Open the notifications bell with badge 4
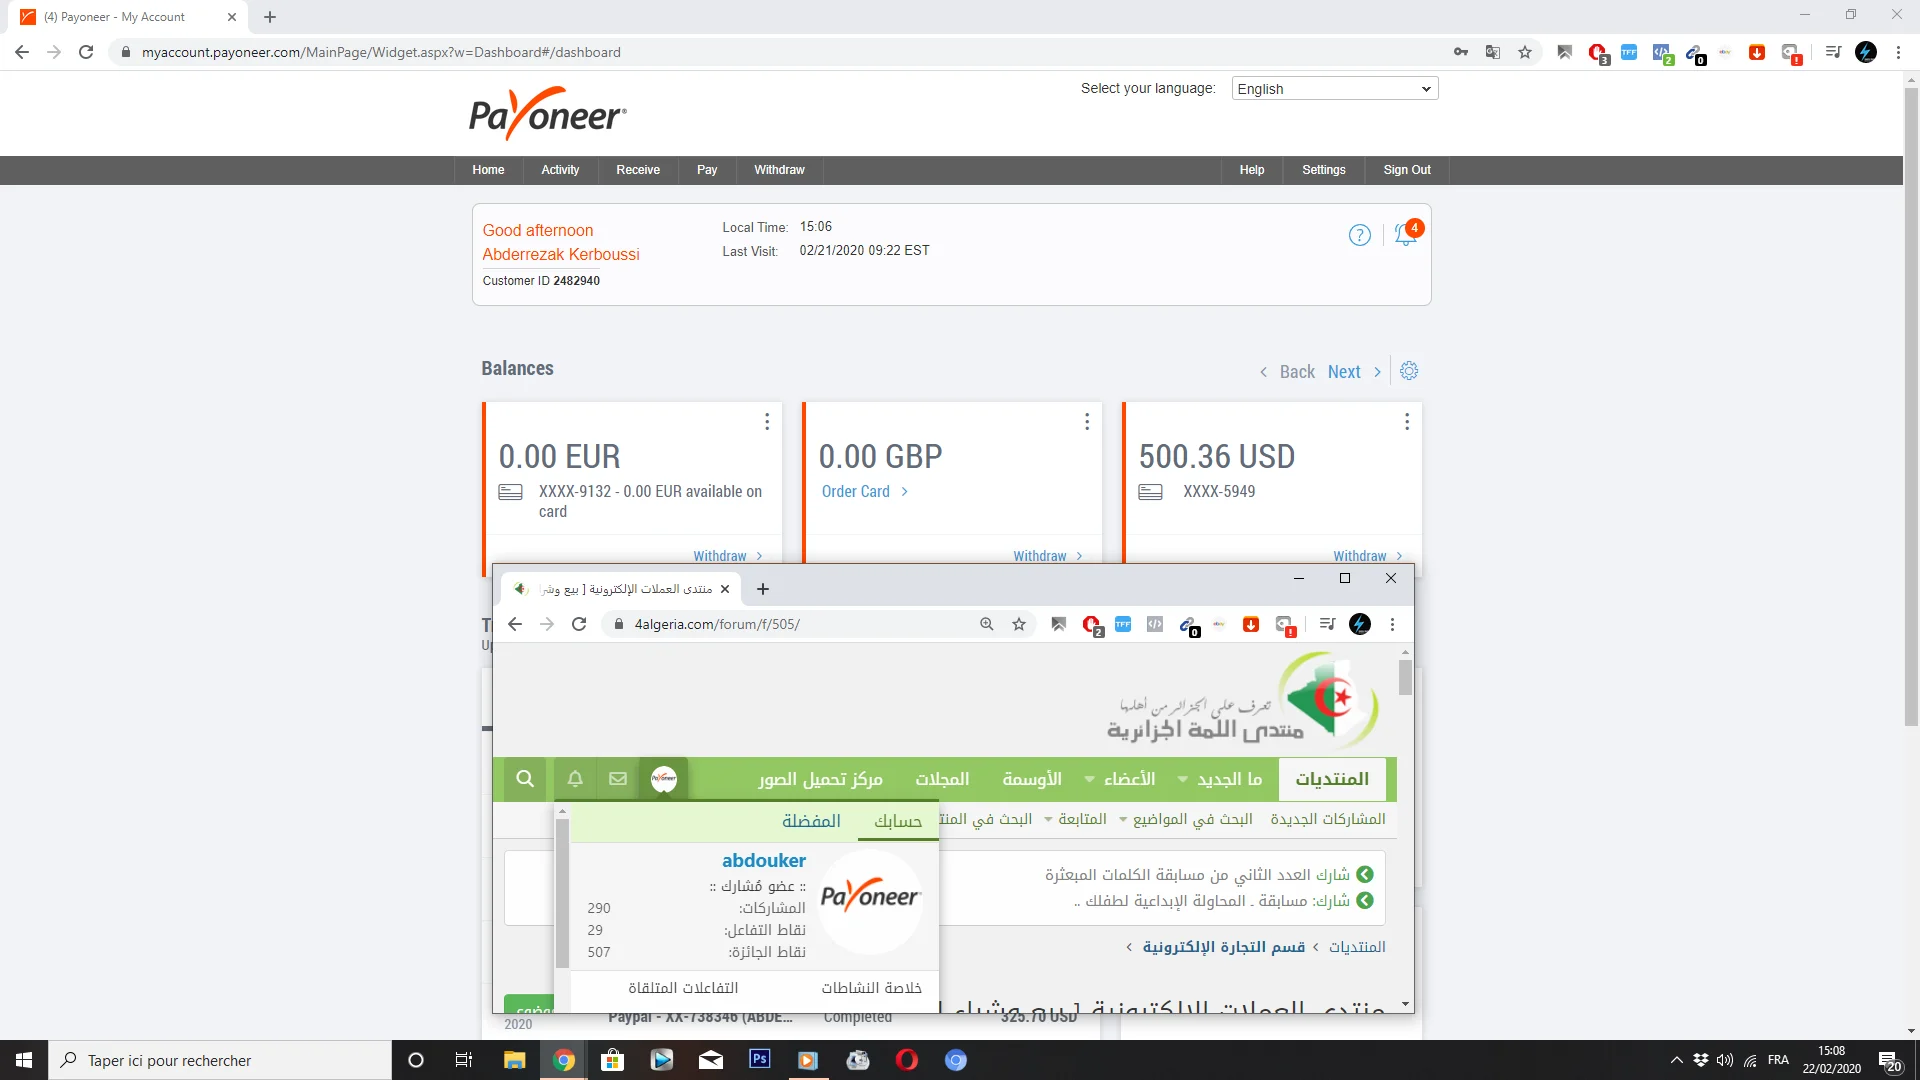 (x=1406, y=234)
